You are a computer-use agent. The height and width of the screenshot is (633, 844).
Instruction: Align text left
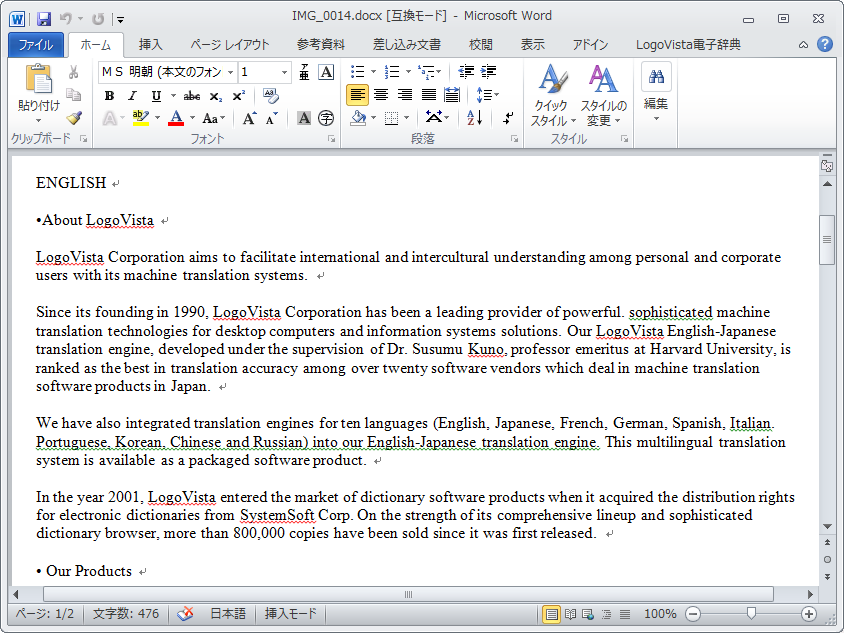pos(357,95)
